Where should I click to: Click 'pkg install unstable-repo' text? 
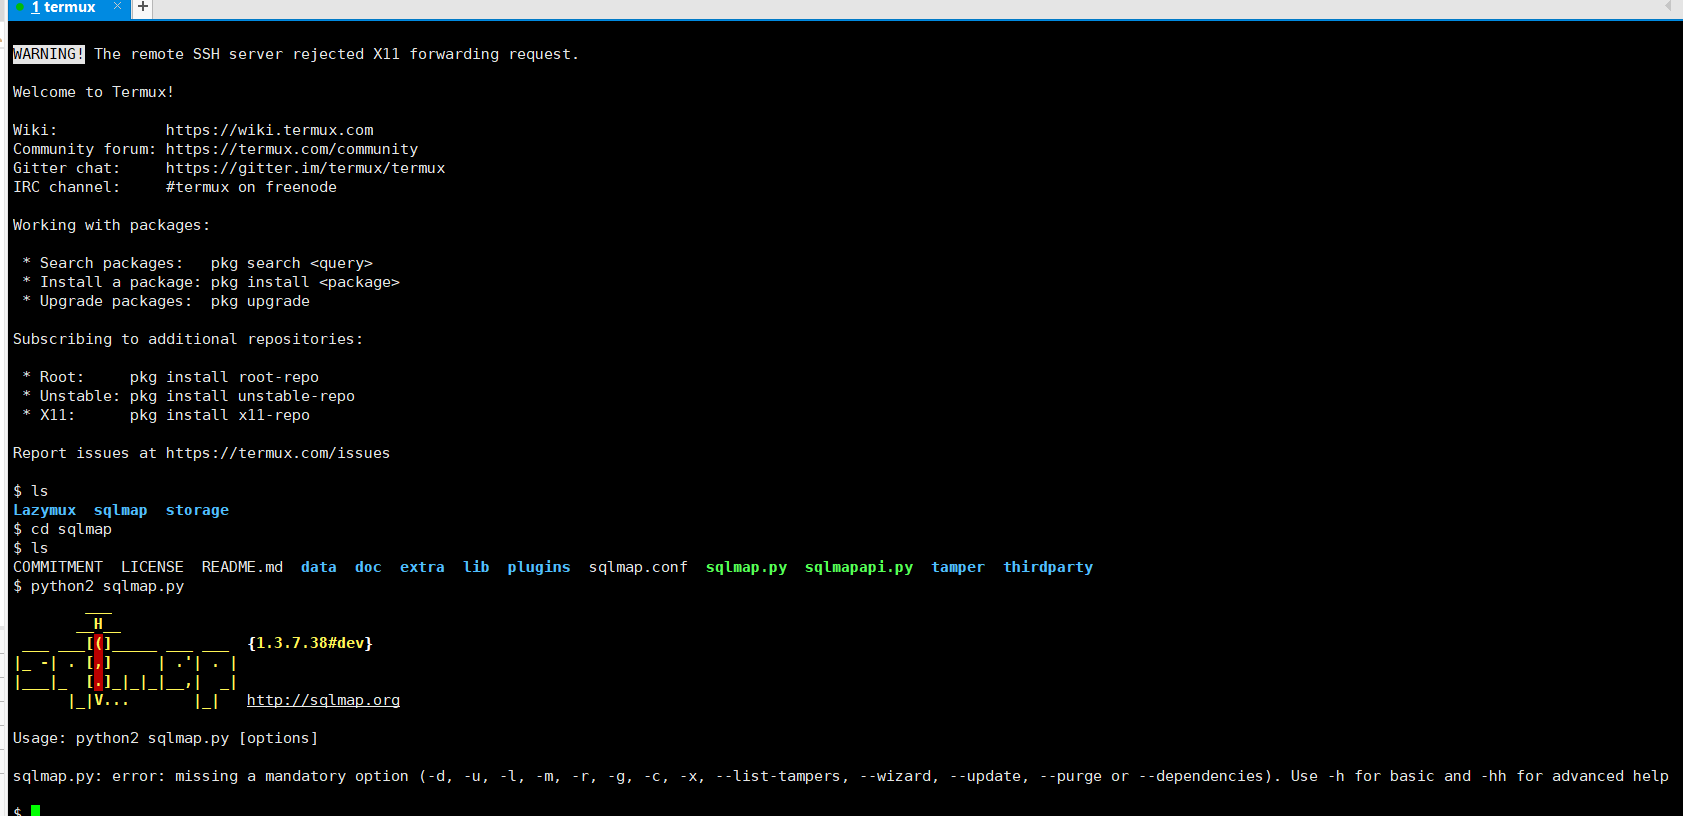[x=242, y=396]
